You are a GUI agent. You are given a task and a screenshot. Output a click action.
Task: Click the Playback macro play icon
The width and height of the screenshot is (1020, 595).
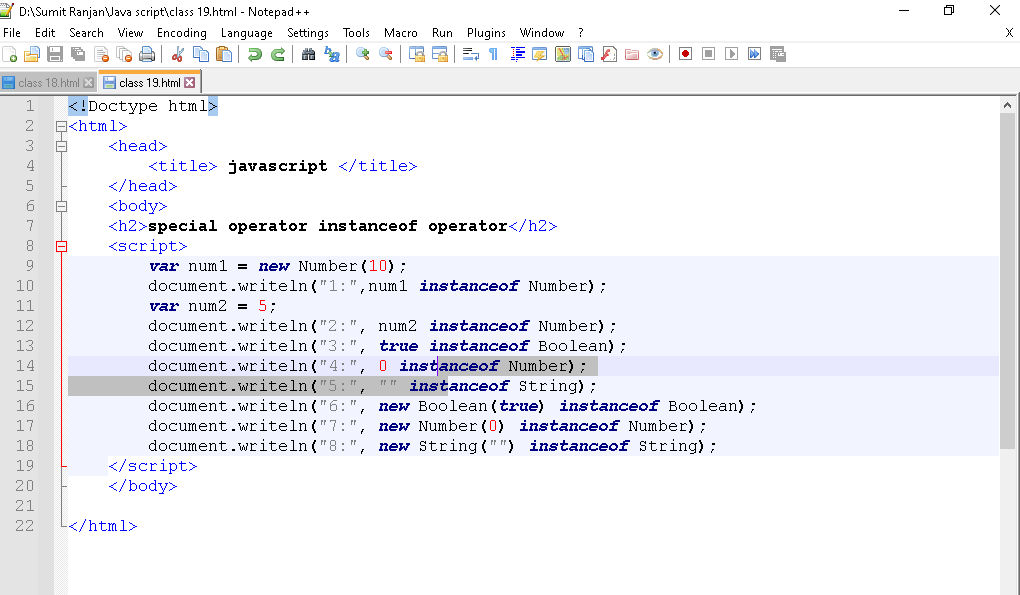pyautogui.click(x=732, y=54)
